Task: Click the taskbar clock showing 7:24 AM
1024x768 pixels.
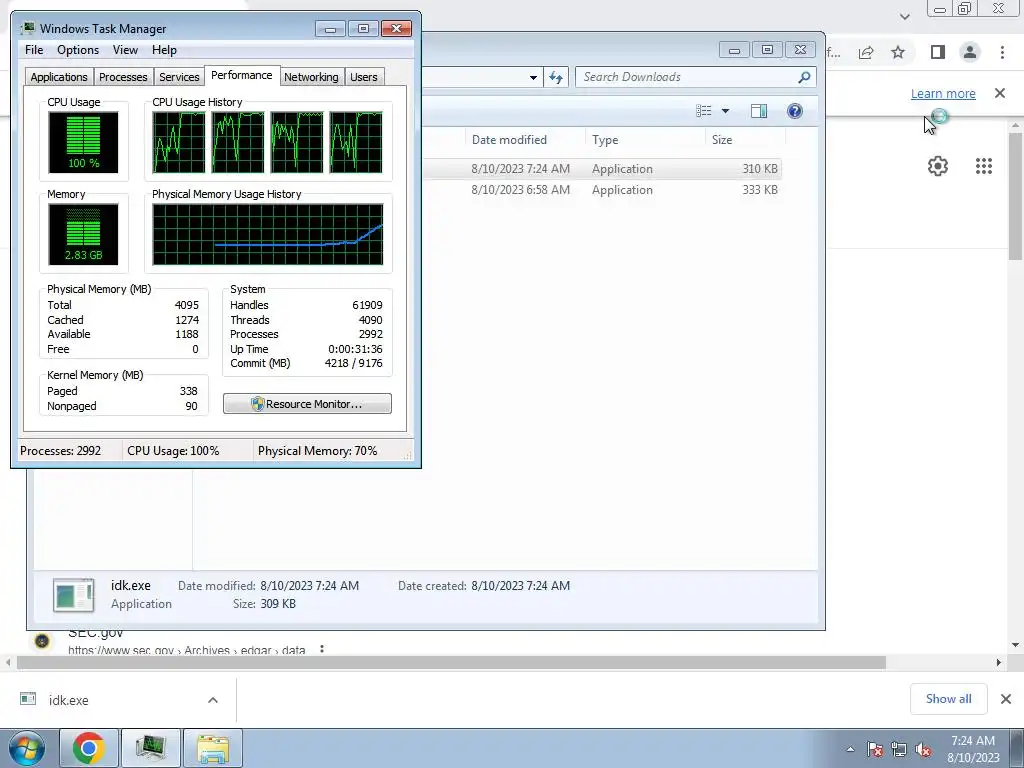Action: (x=973, y=748)
